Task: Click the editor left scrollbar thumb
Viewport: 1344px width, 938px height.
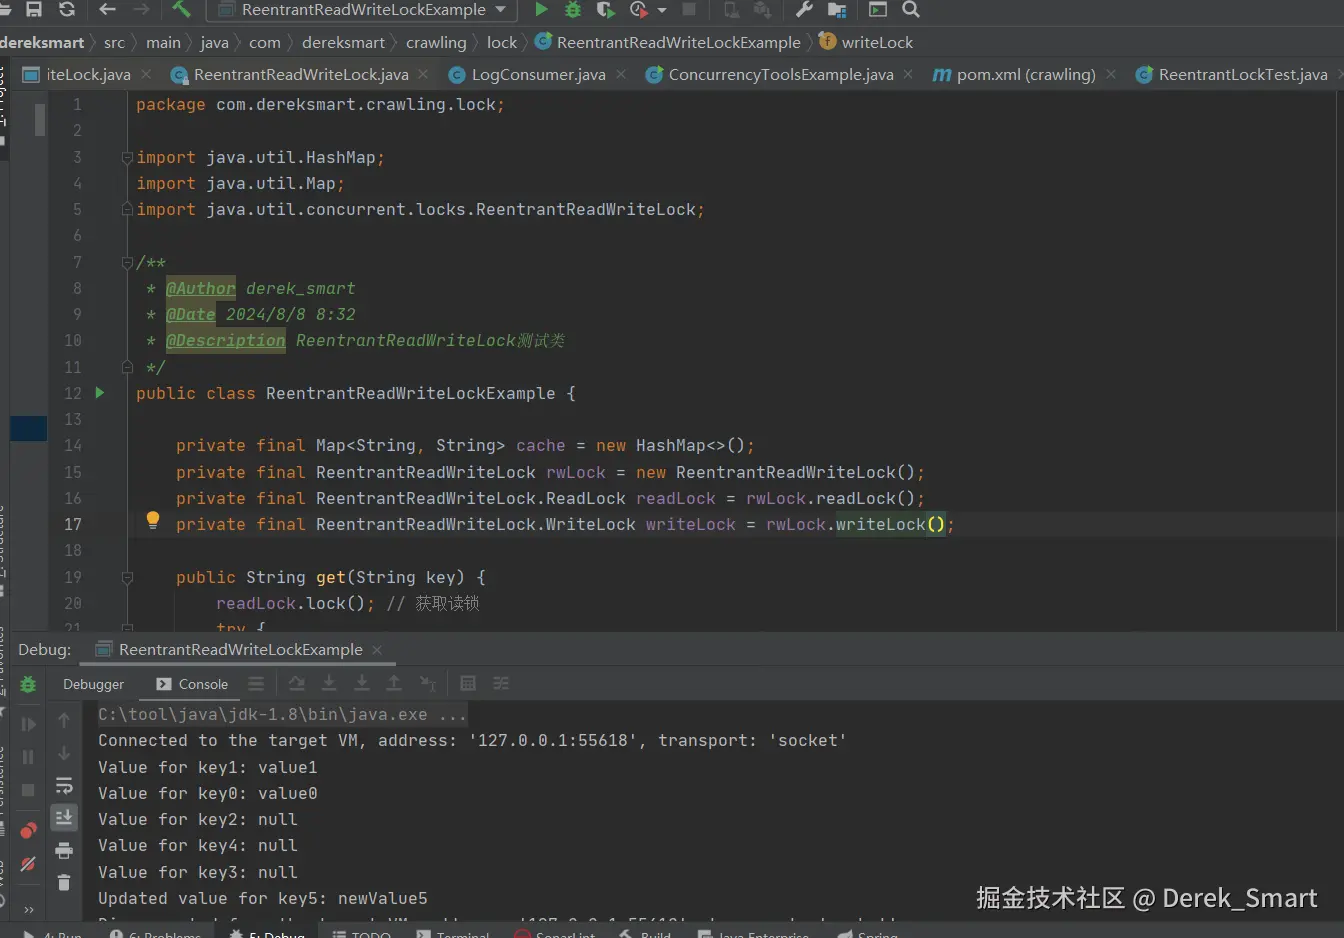Action: click(x=40, y=120)
